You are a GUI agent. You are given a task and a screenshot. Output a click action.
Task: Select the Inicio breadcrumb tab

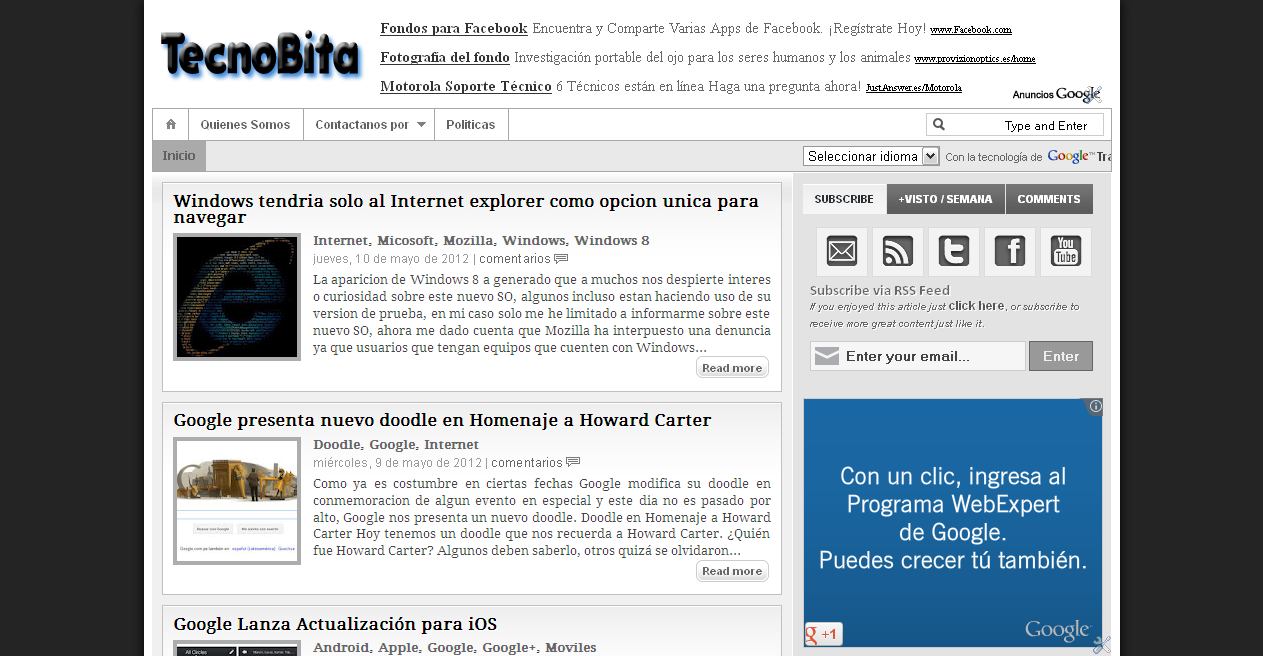179,156
